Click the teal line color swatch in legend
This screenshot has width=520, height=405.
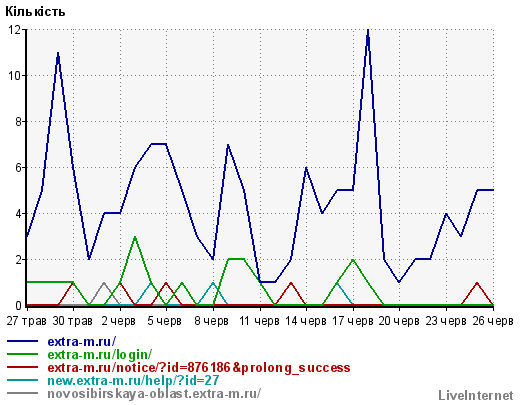(x=22, y=380)
